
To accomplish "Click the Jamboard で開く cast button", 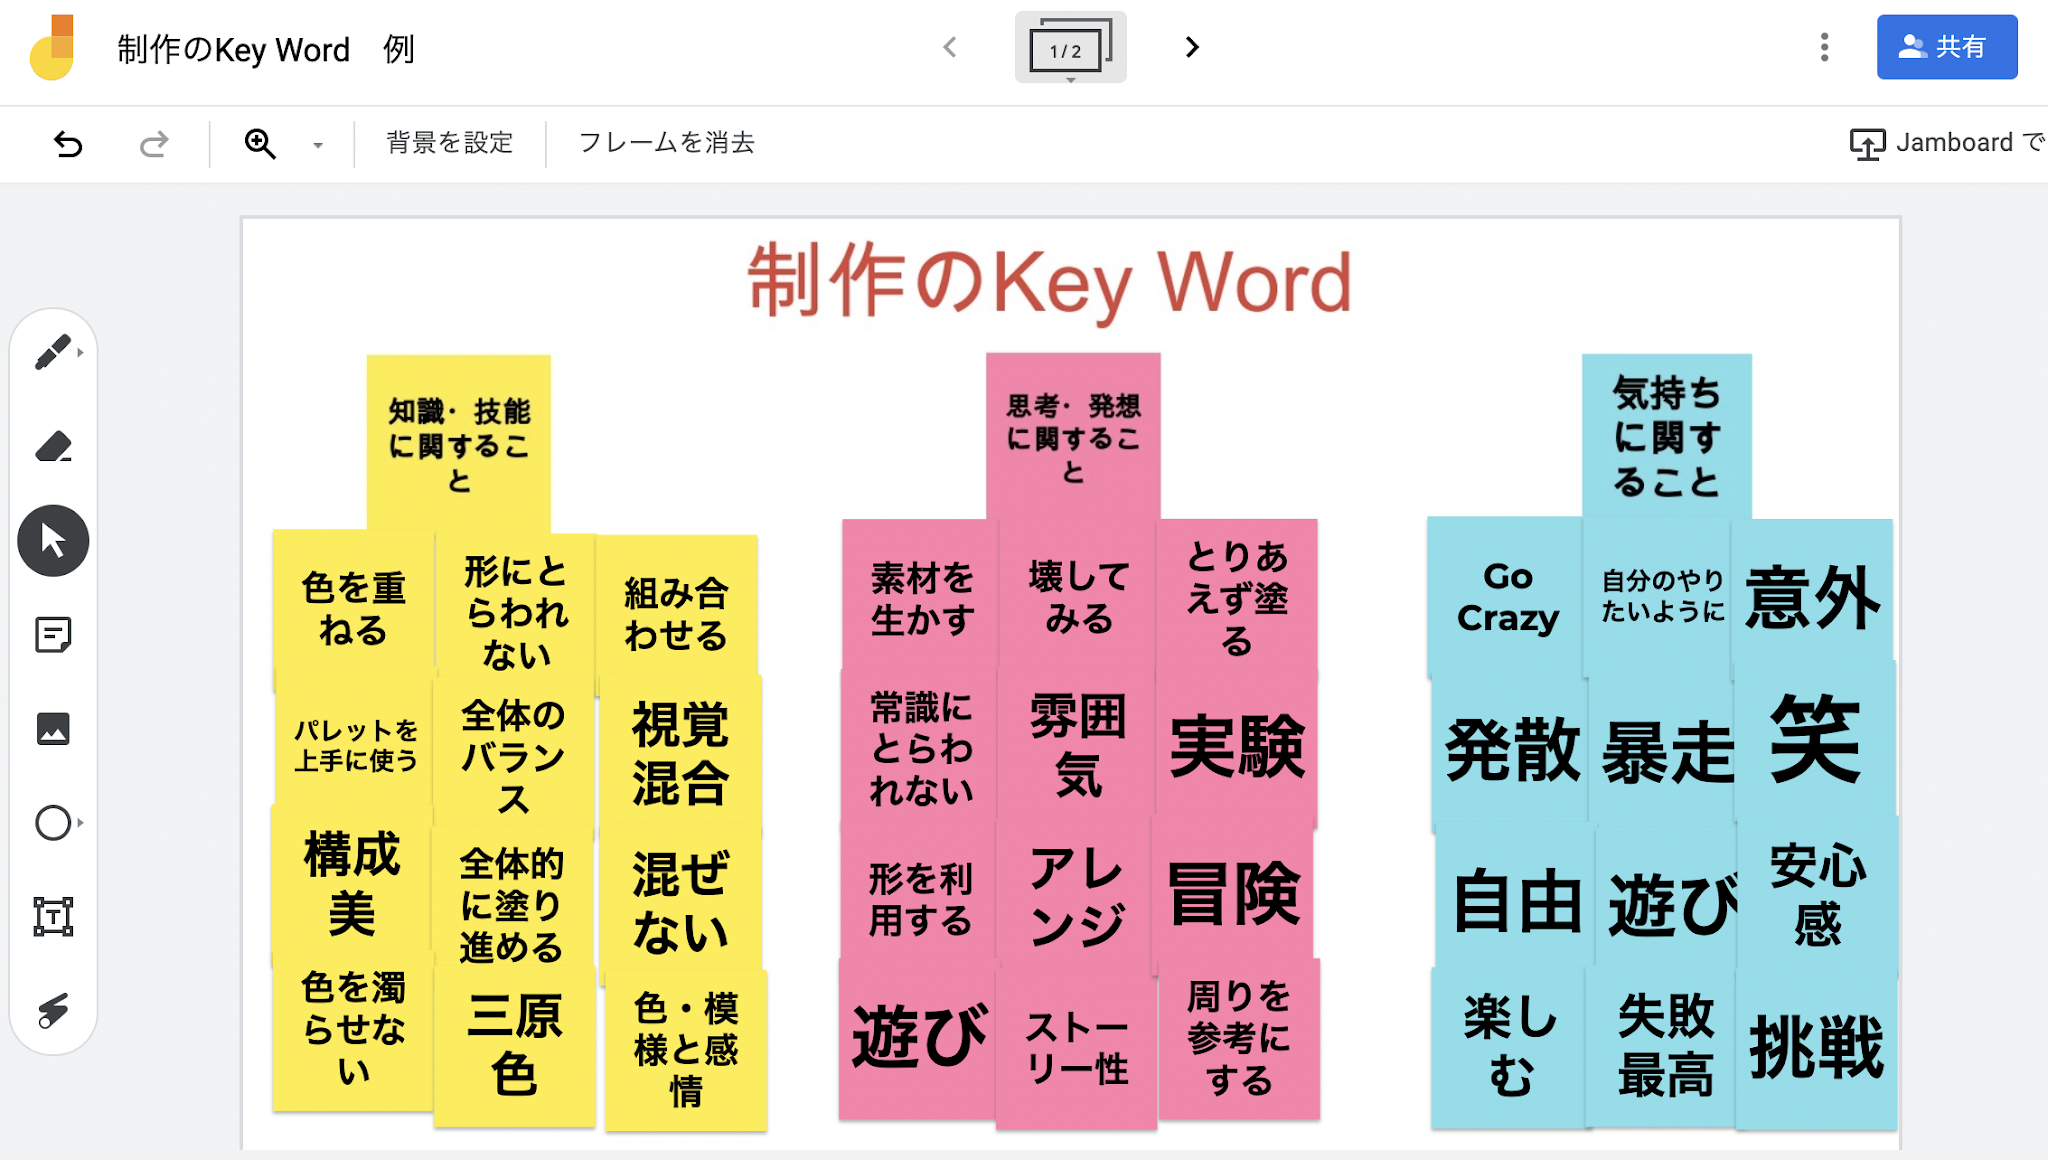I will pyautogui.click(x=1948, y=143).
